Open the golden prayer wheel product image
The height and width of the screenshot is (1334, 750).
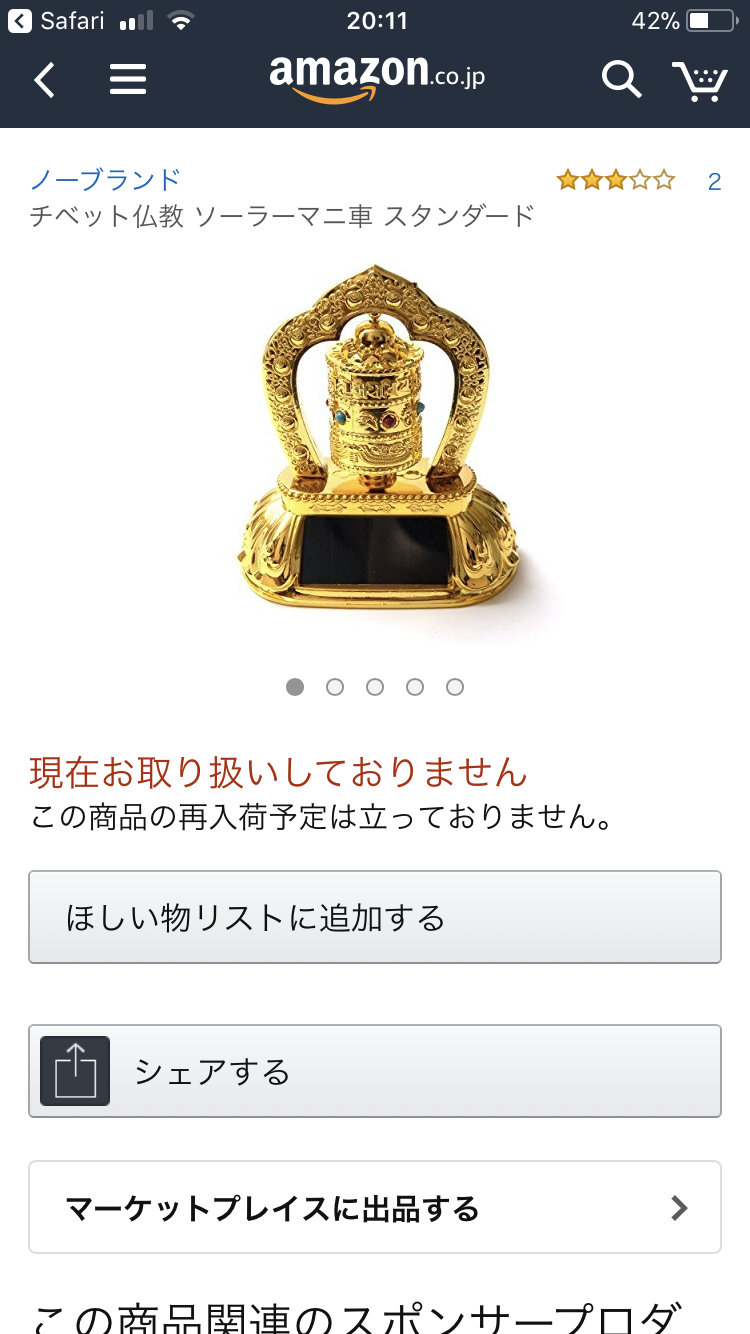click(x=377, y=441)
